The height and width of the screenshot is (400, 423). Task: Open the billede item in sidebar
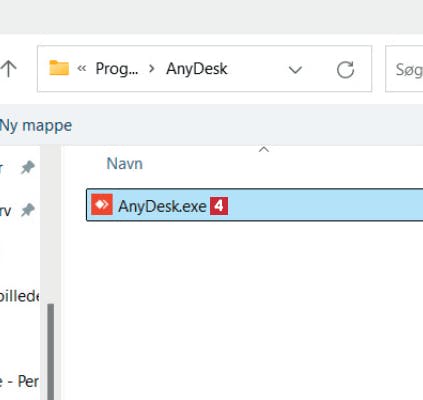[x=19, y=296]
